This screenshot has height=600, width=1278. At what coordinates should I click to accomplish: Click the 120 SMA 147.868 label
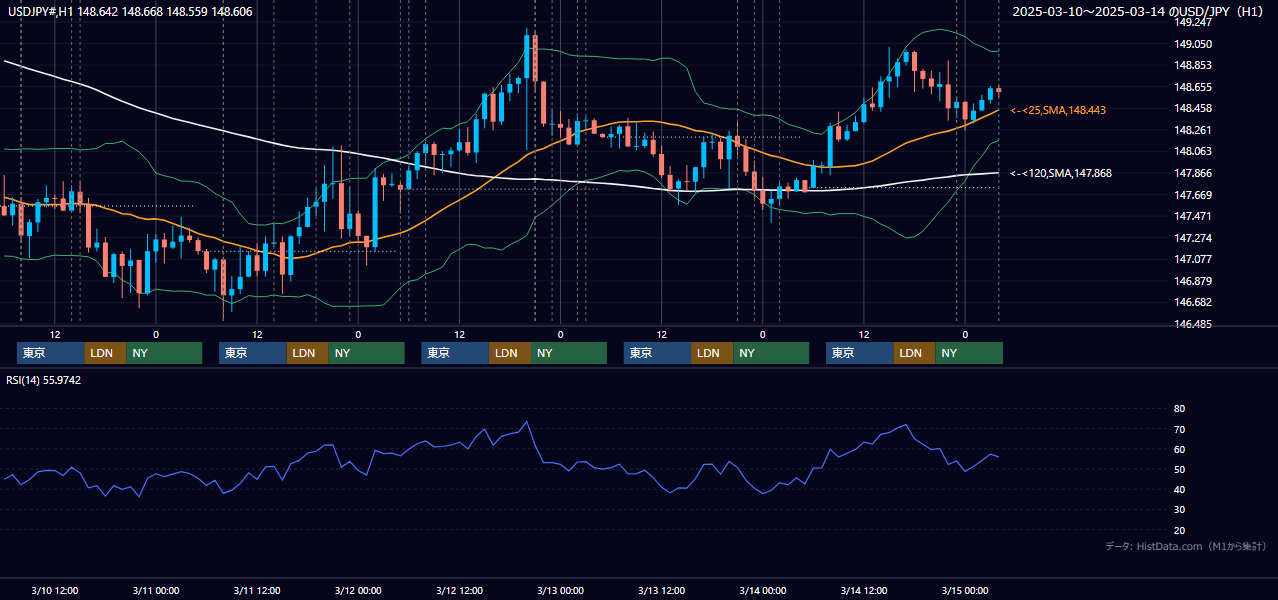(x=1061, y=173)
